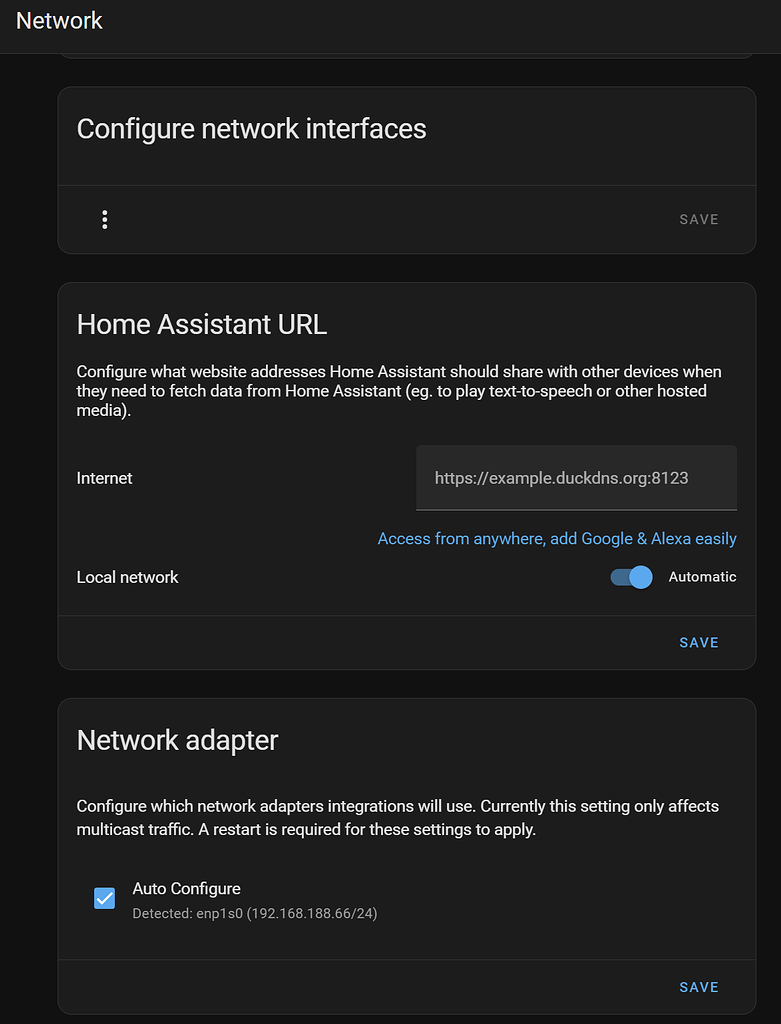Click the Internet row label
Screen dimensions: 781x1024
coord(104,478)
